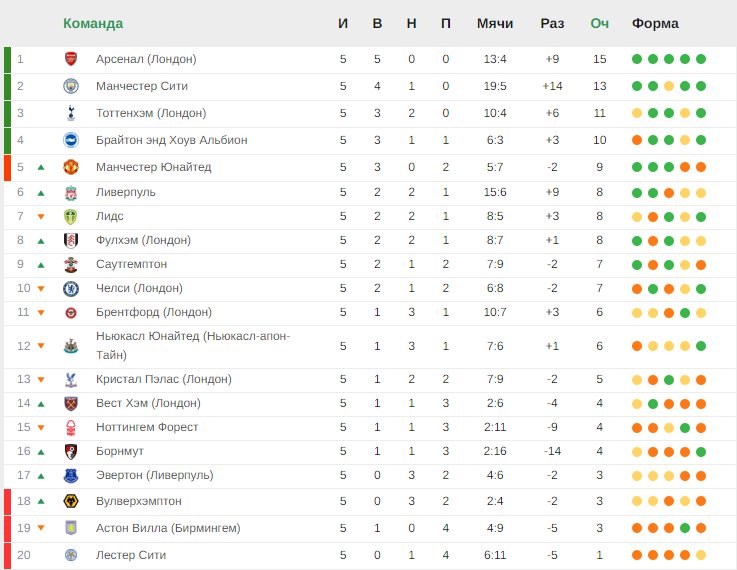Click Manchester United's upward position arrow

41,167
